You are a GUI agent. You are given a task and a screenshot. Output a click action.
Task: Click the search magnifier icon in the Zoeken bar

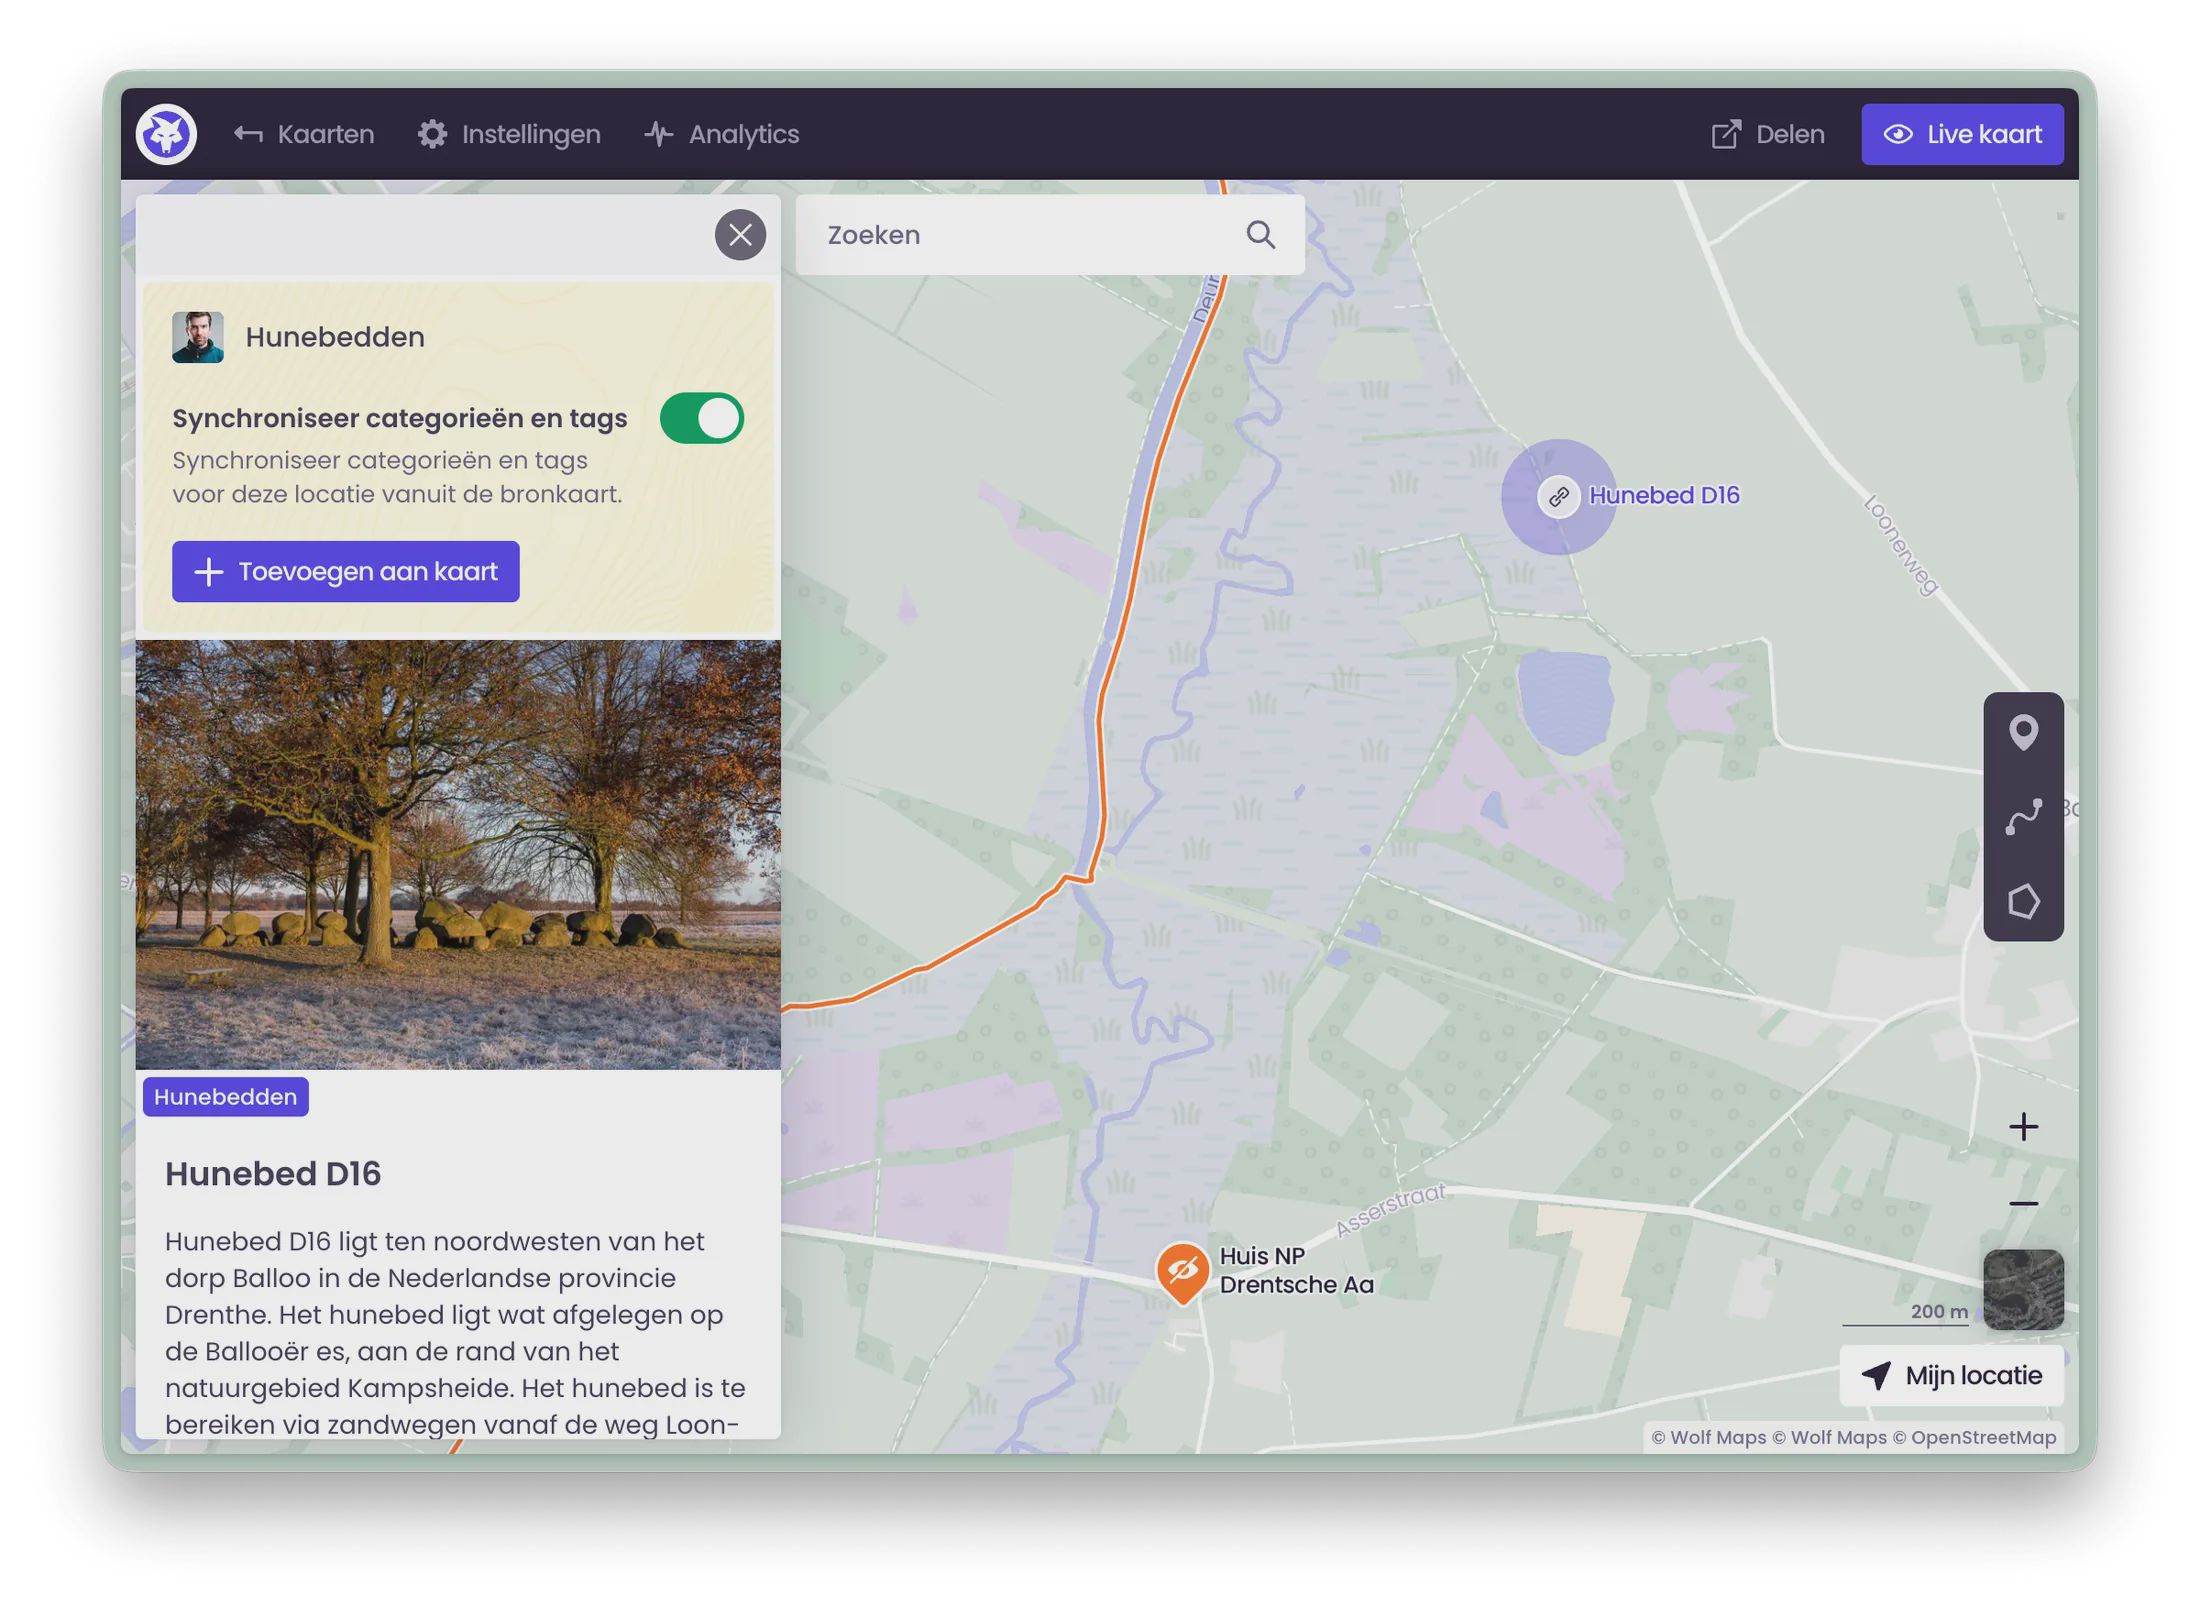pos(1260,234)
